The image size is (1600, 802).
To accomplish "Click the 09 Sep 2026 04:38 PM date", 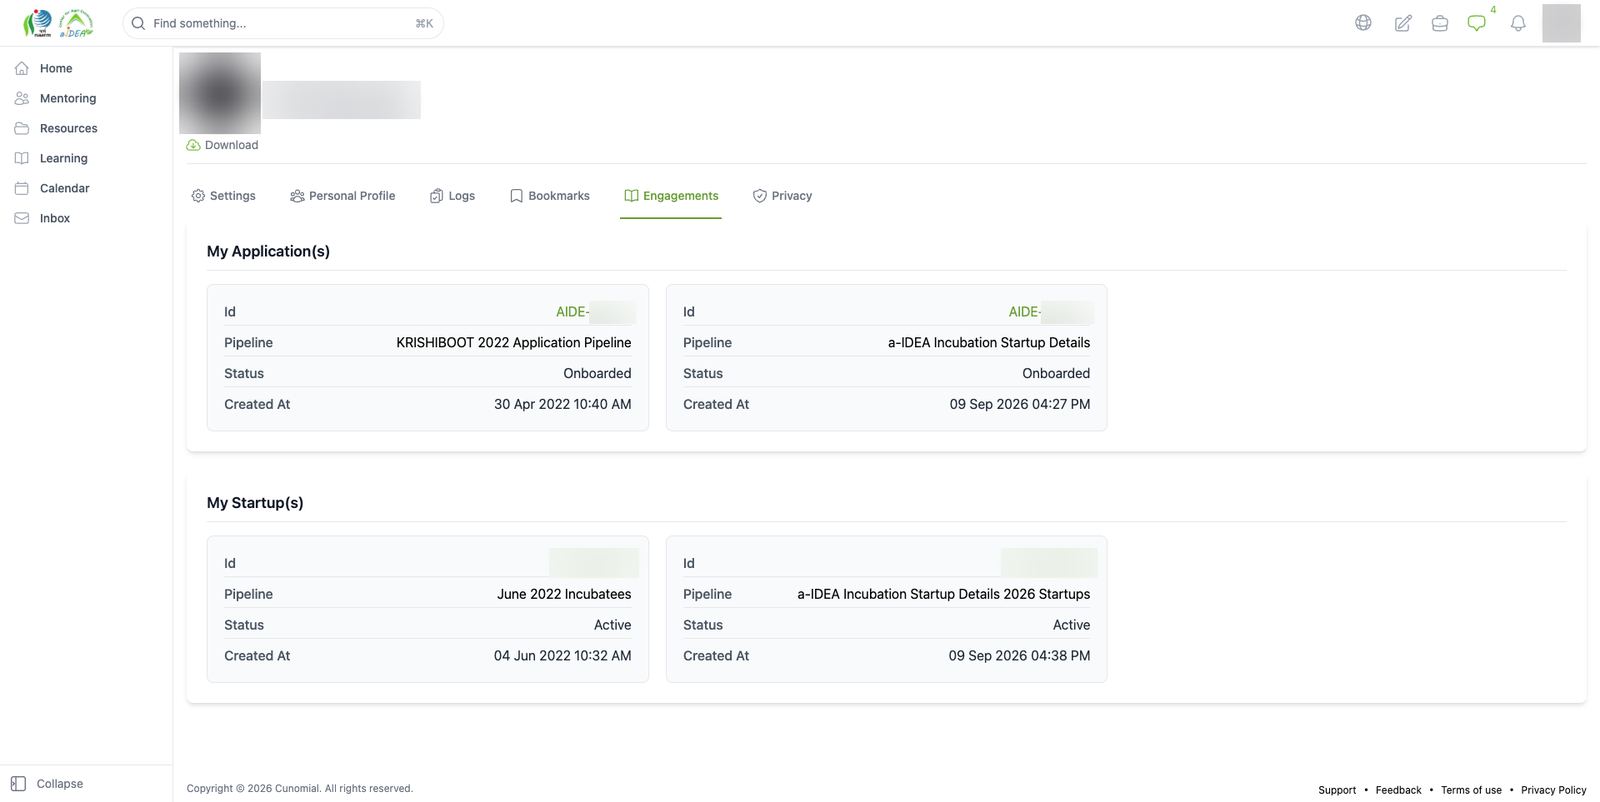I will 1020,656.
